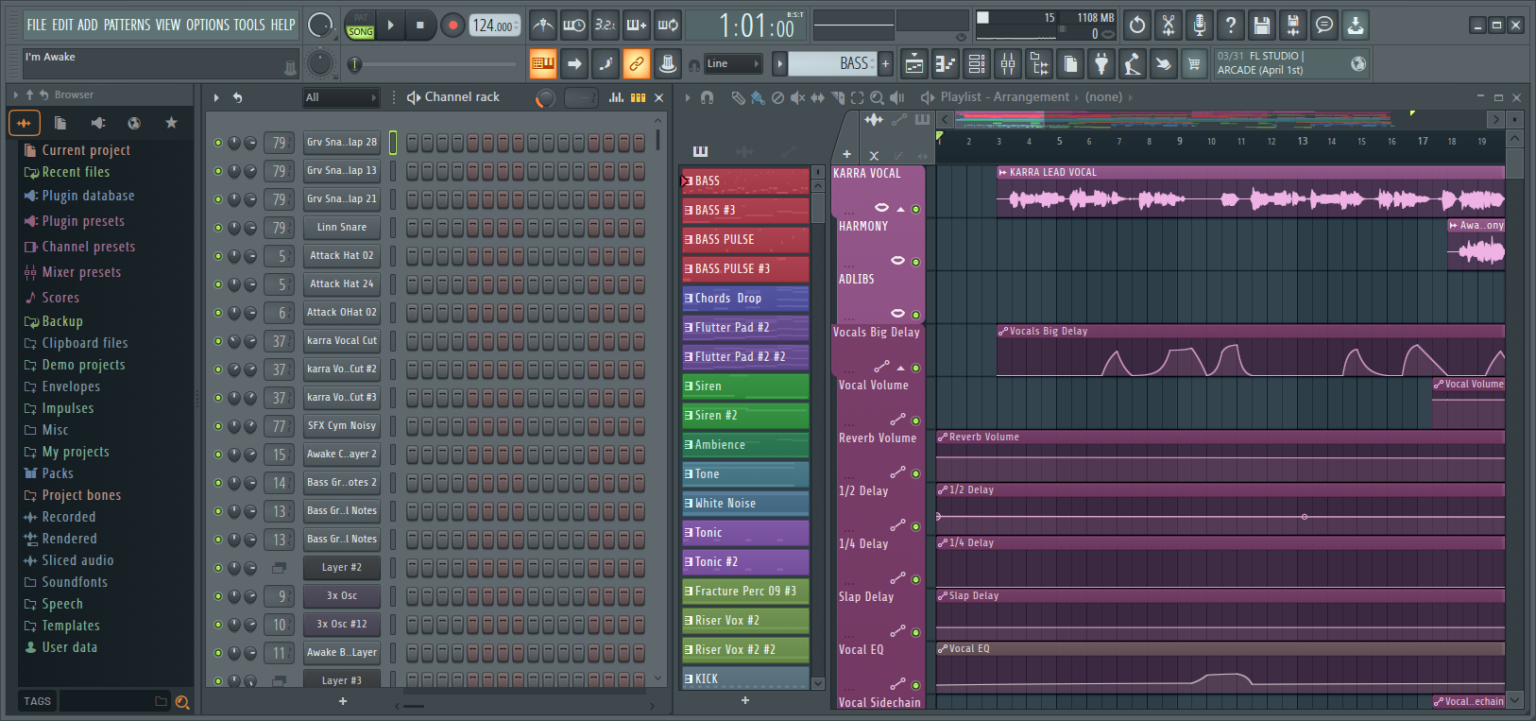This screenshot has height=721, width=1536.
Task: Click the microphone one-click recording icon
Action: click(1199, 25)
